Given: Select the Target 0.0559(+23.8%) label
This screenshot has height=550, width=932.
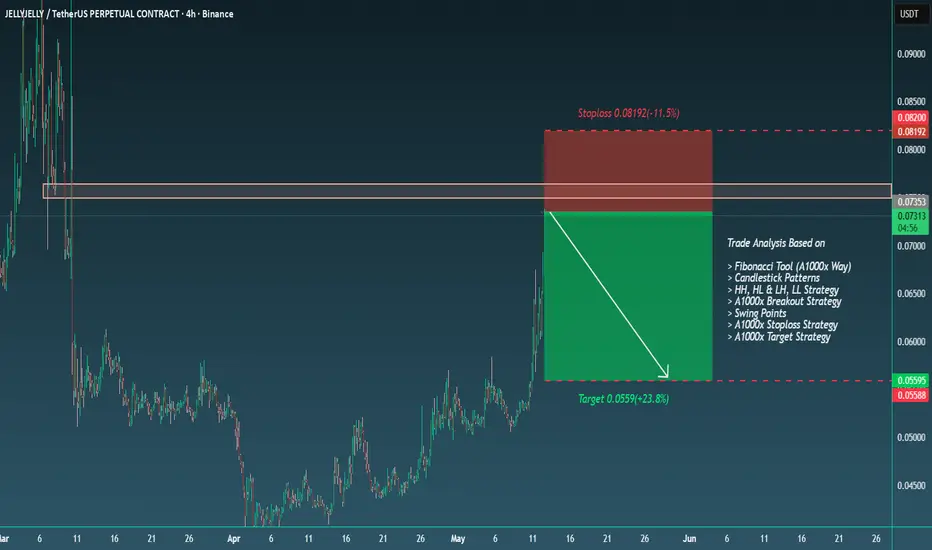Looking at the screenshot, I should coord(624,398).
